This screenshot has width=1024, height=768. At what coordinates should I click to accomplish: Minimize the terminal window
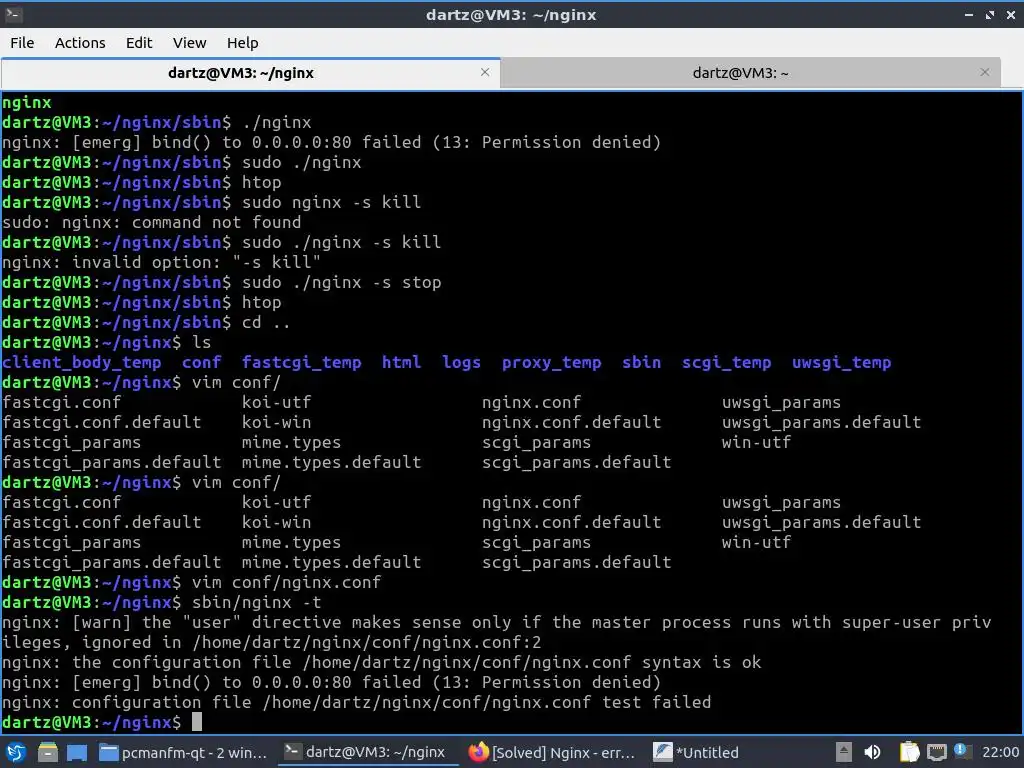coord(968,14)
